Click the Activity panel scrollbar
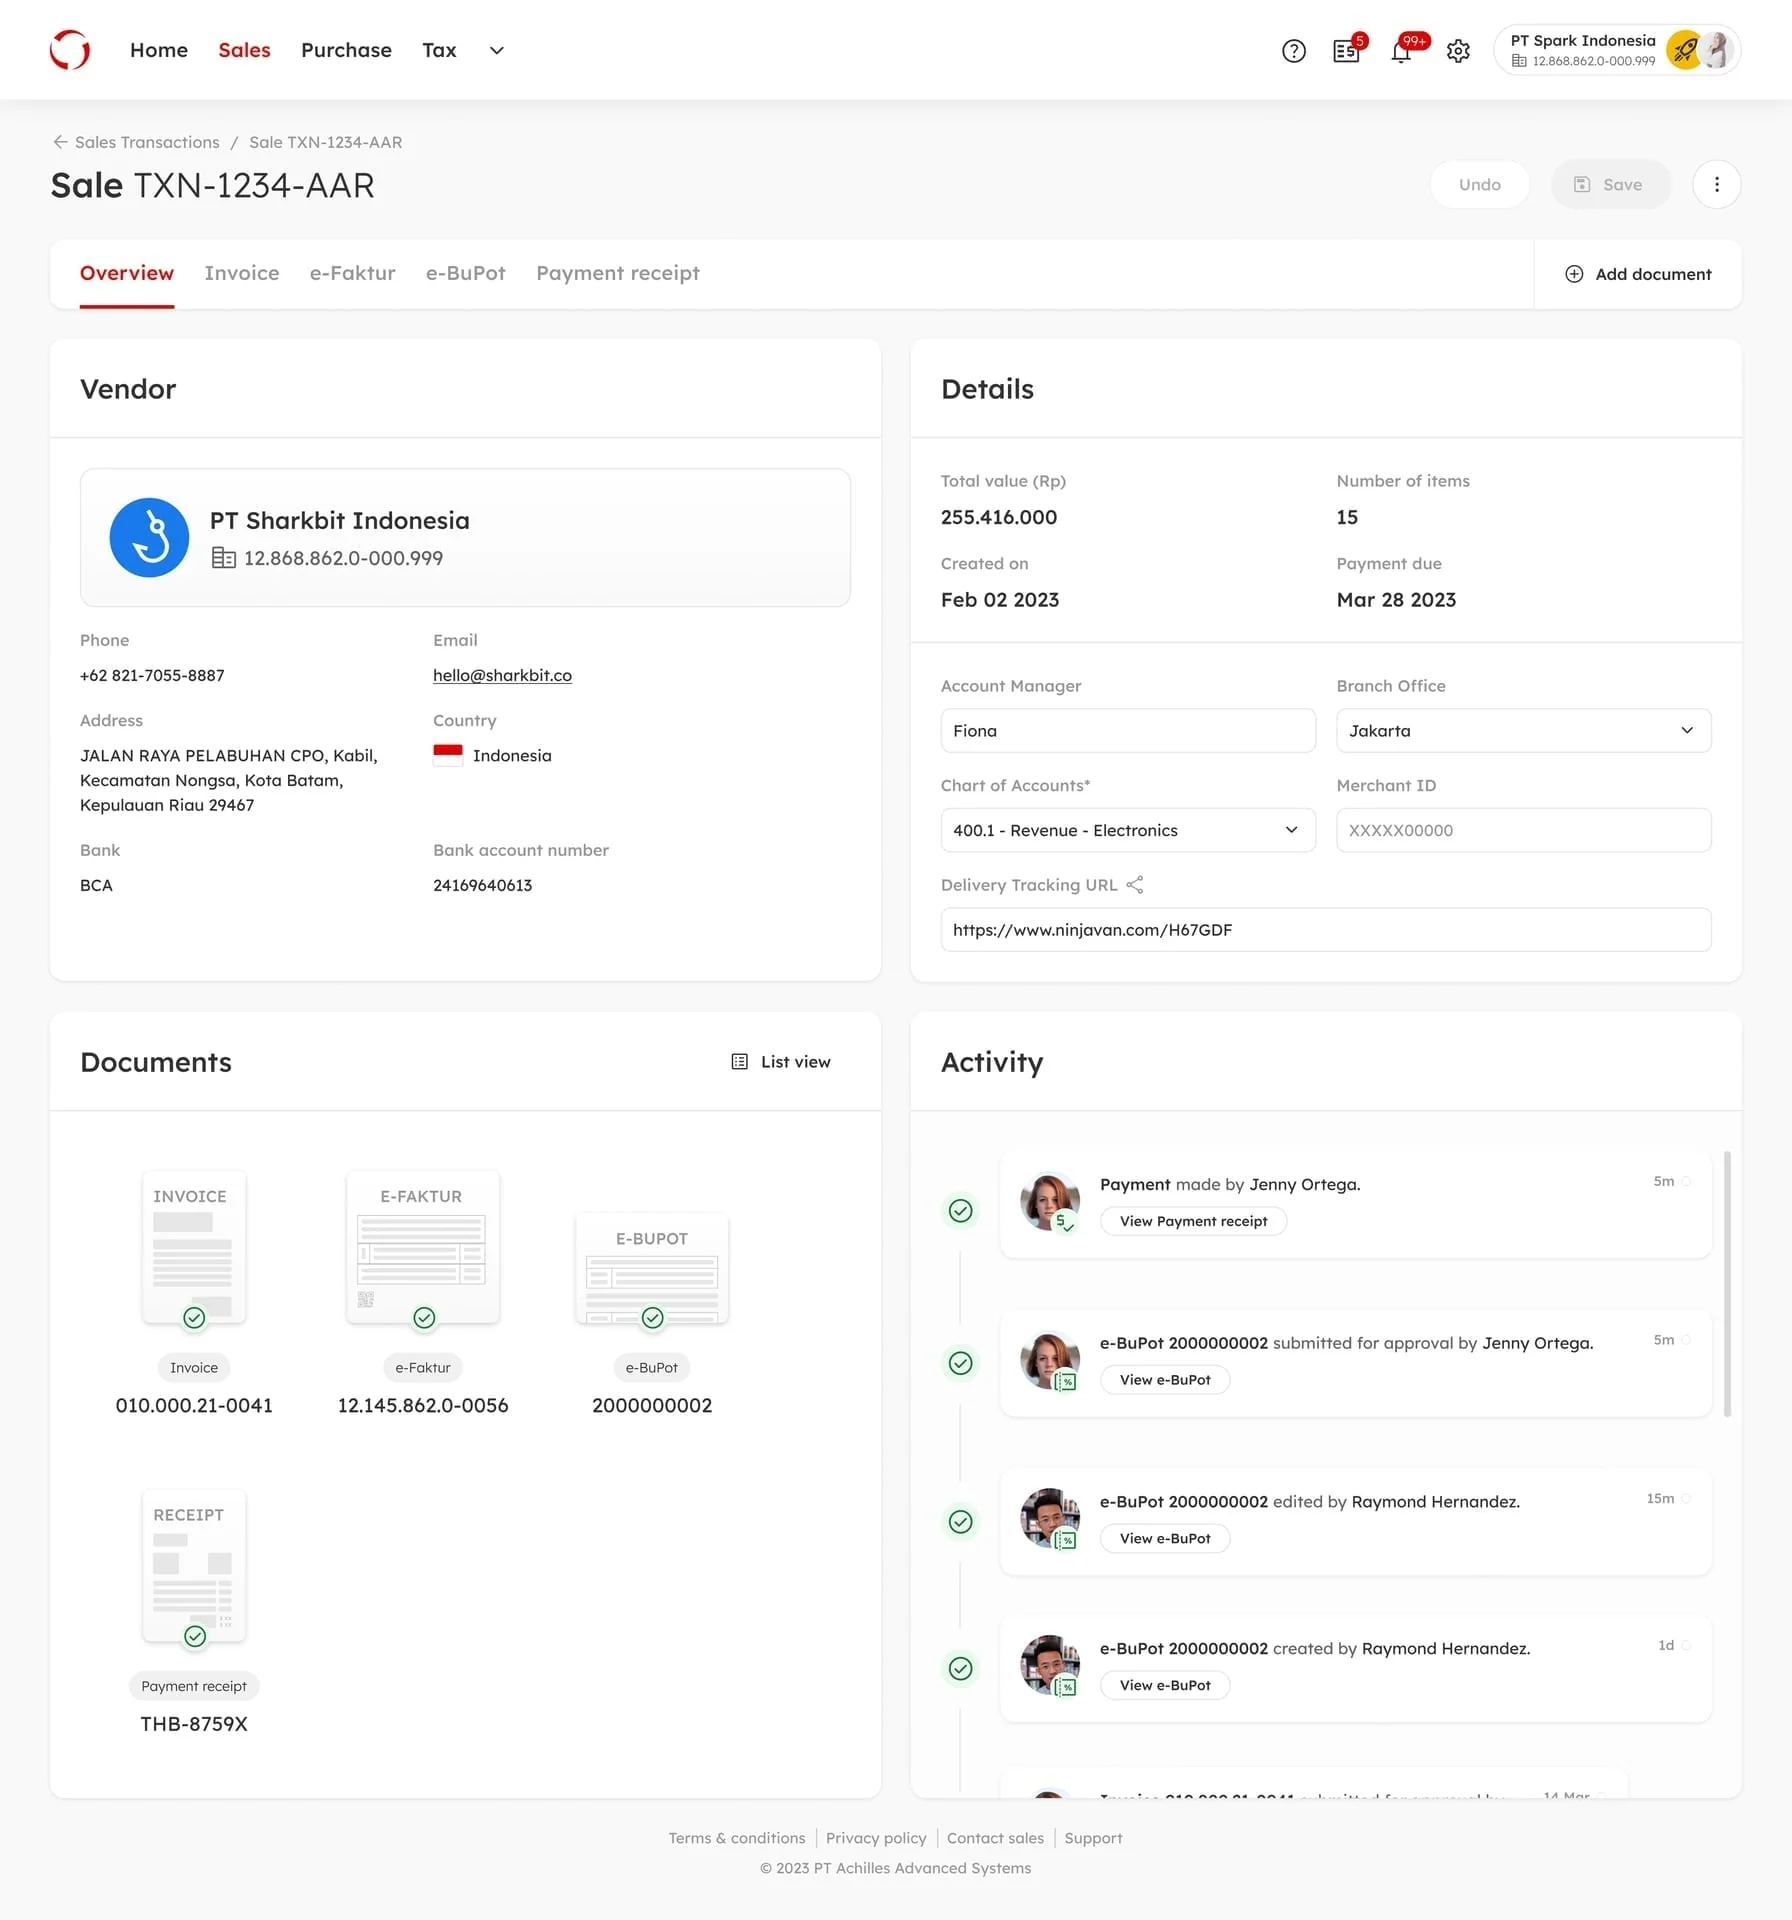 point(1727,1284)
